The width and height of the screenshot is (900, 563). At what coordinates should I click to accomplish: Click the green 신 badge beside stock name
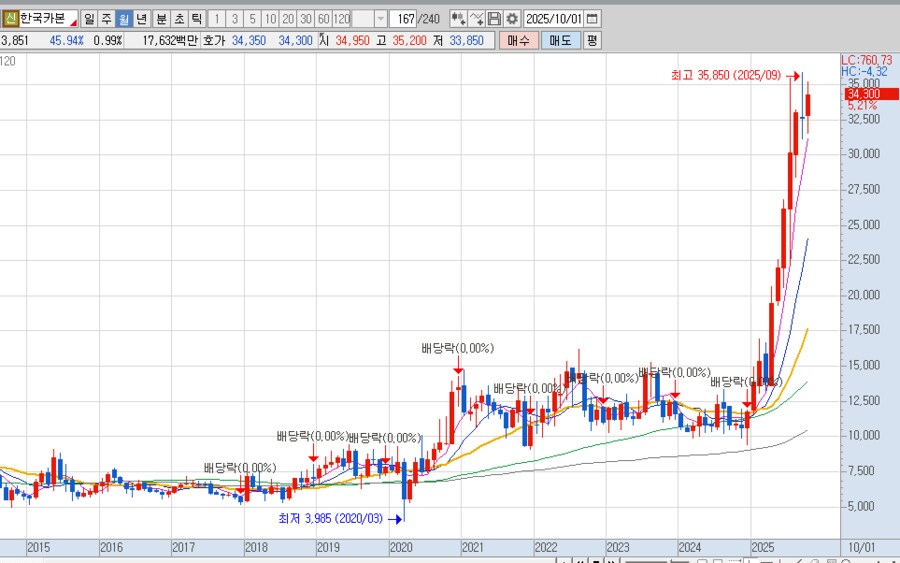[9, 19]
